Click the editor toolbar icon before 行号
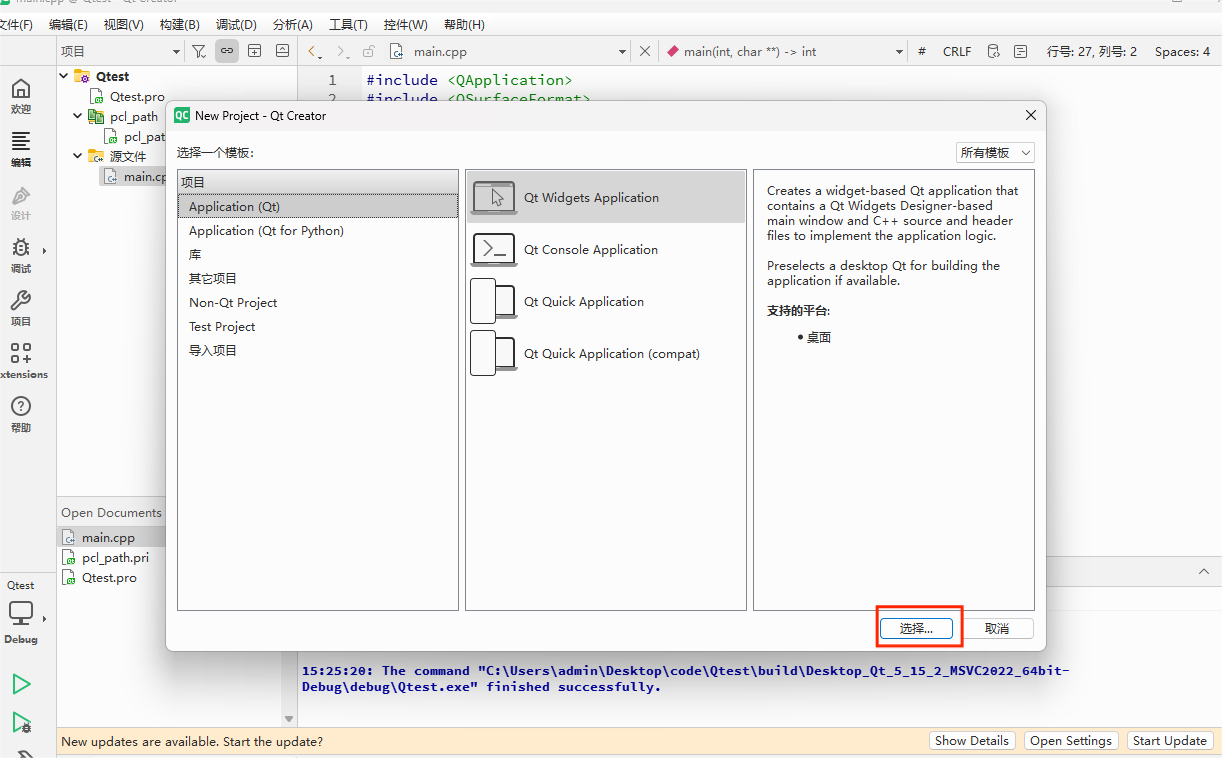Viewport: 1222px width, 758px height. pyautogui.click(x=1020, y=51)
